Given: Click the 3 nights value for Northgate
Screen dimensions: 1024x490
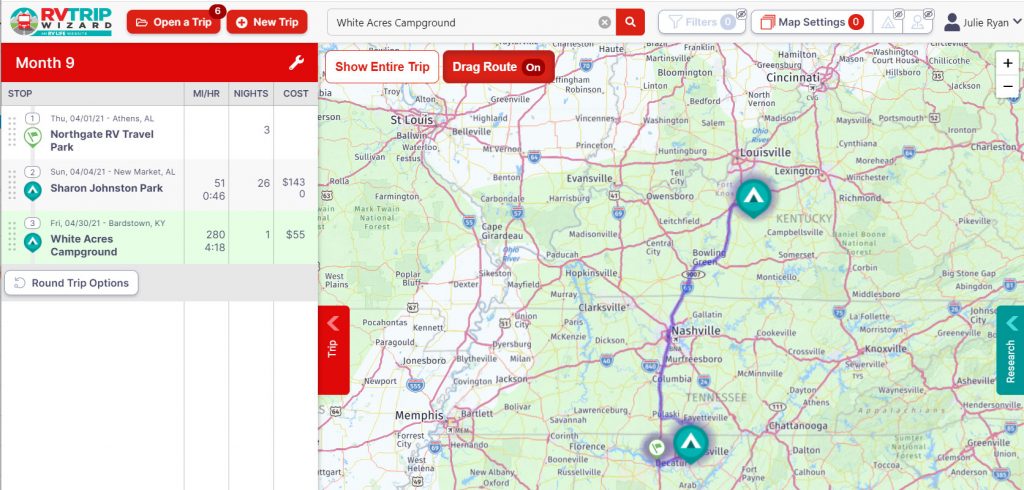Looking at the screenshot, I should pos(266,130).
